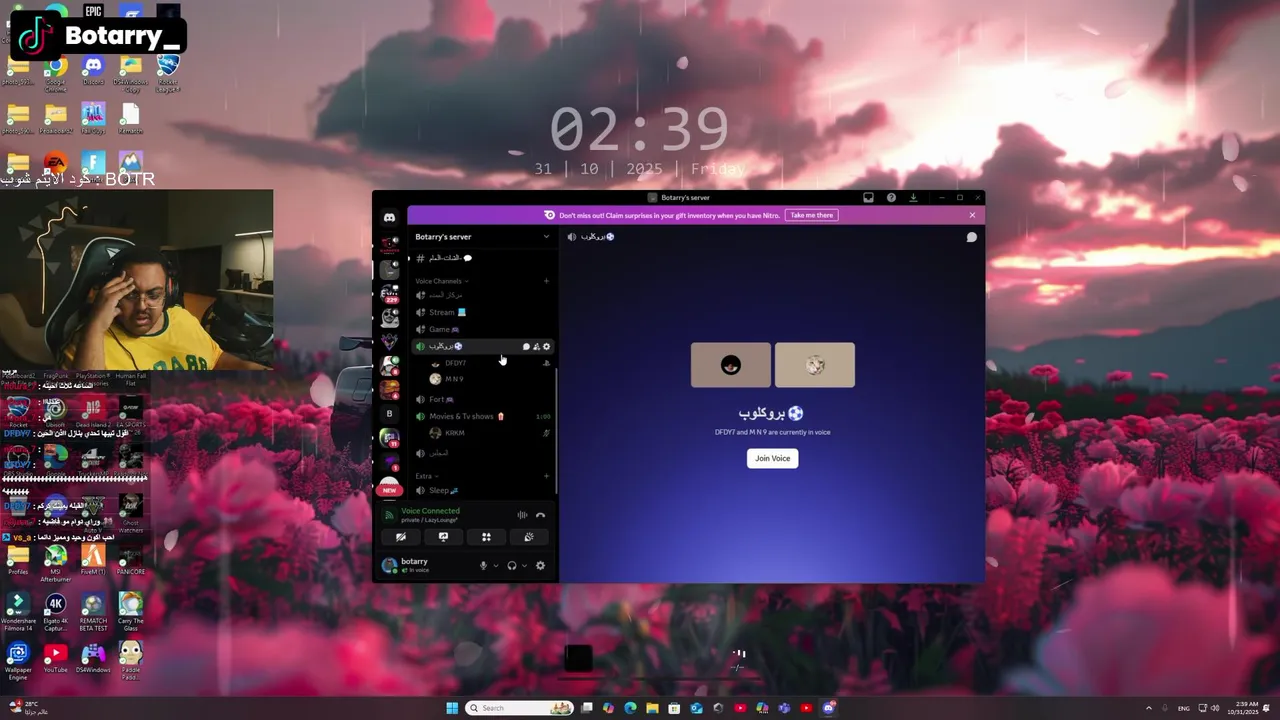The width and height of the screenshot is (1280, 720).
Task: Open Discord direct messages home icon
Action: 389,217
